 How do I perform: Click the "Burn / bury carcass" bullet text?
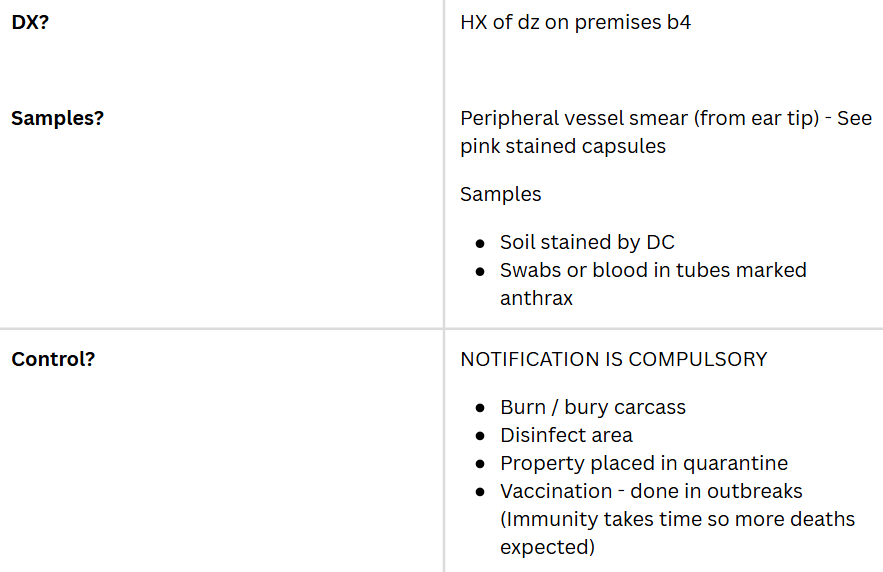pyautogui.click(x=593, y=407)
